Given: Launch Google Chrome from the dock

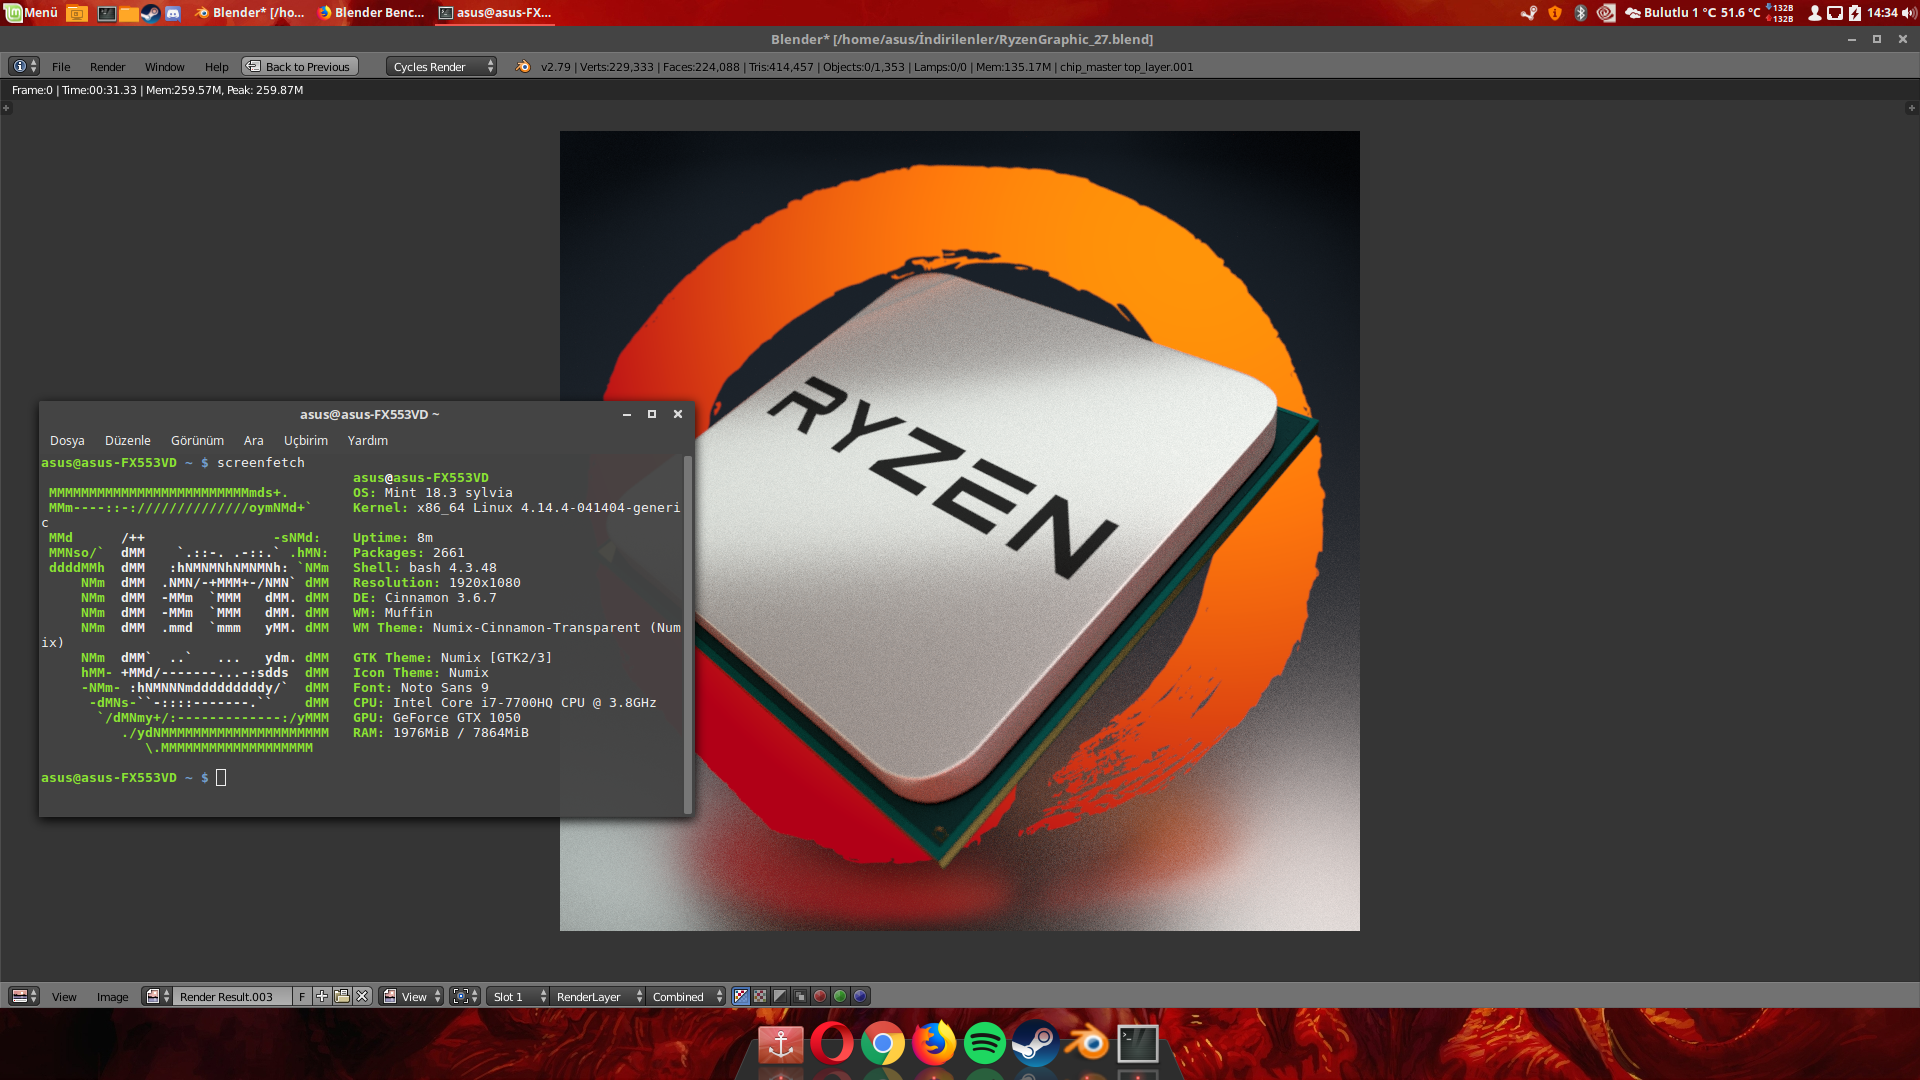Looking at the screenshot, I should tap(883, 1044).
